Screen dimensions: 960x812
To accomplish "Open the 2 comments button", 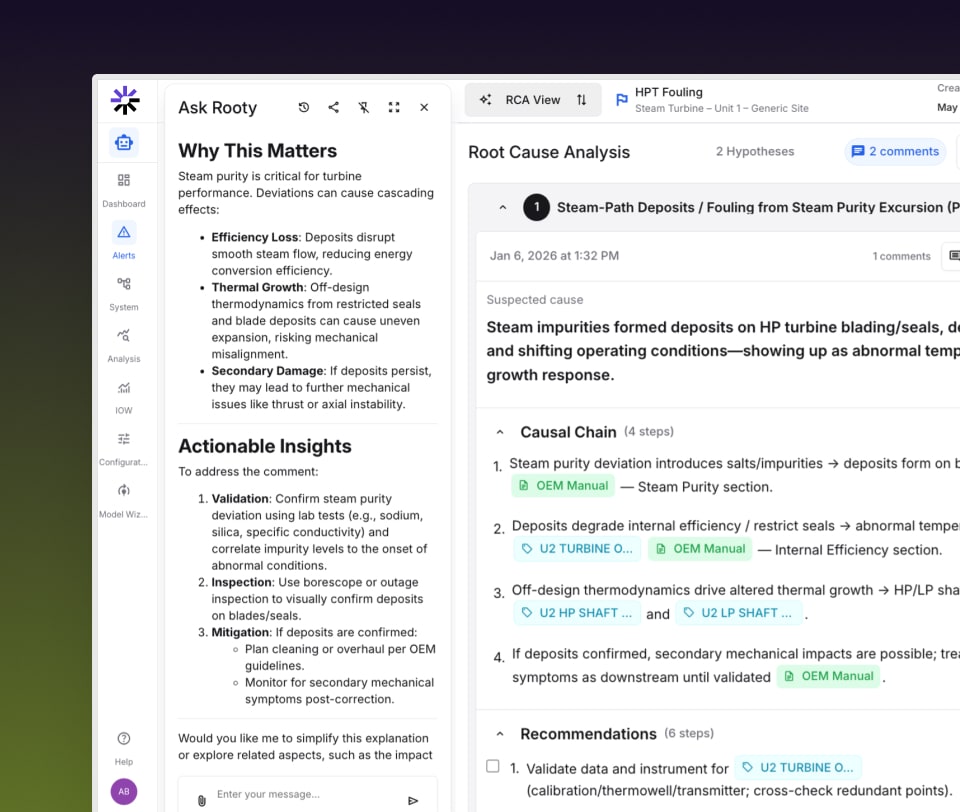I will [895, 151].
